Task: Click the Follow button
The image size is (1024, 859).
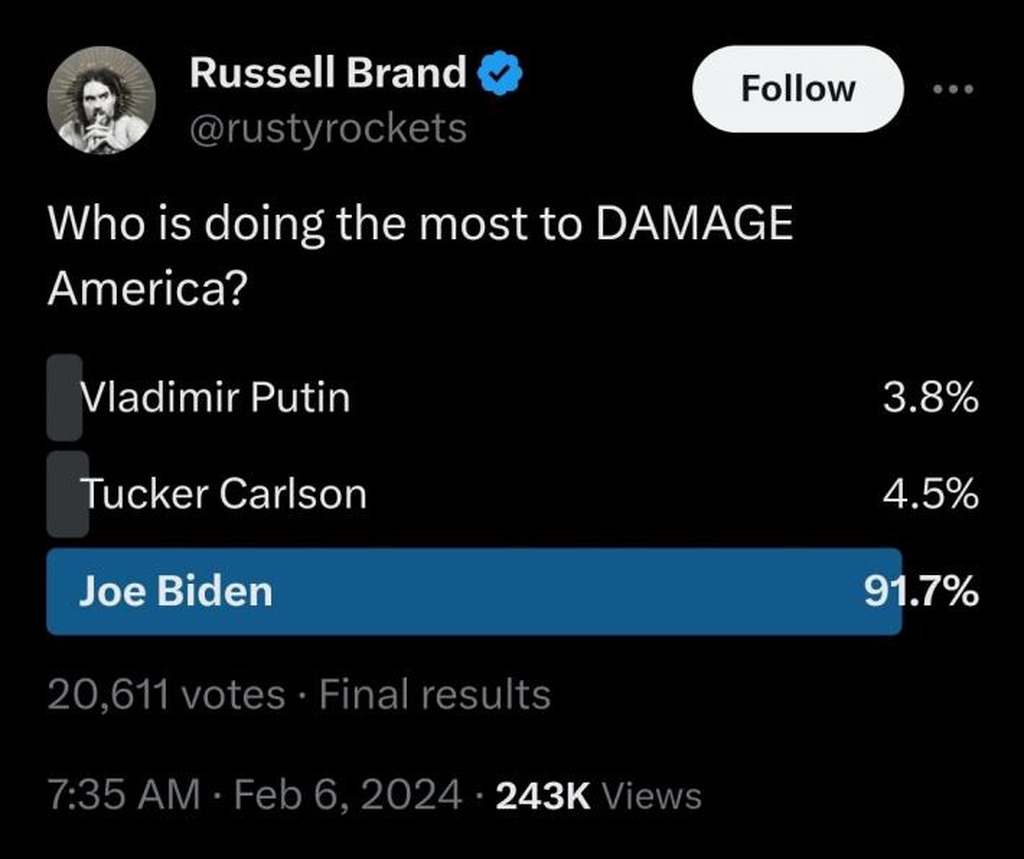Action: click(797, 89)
